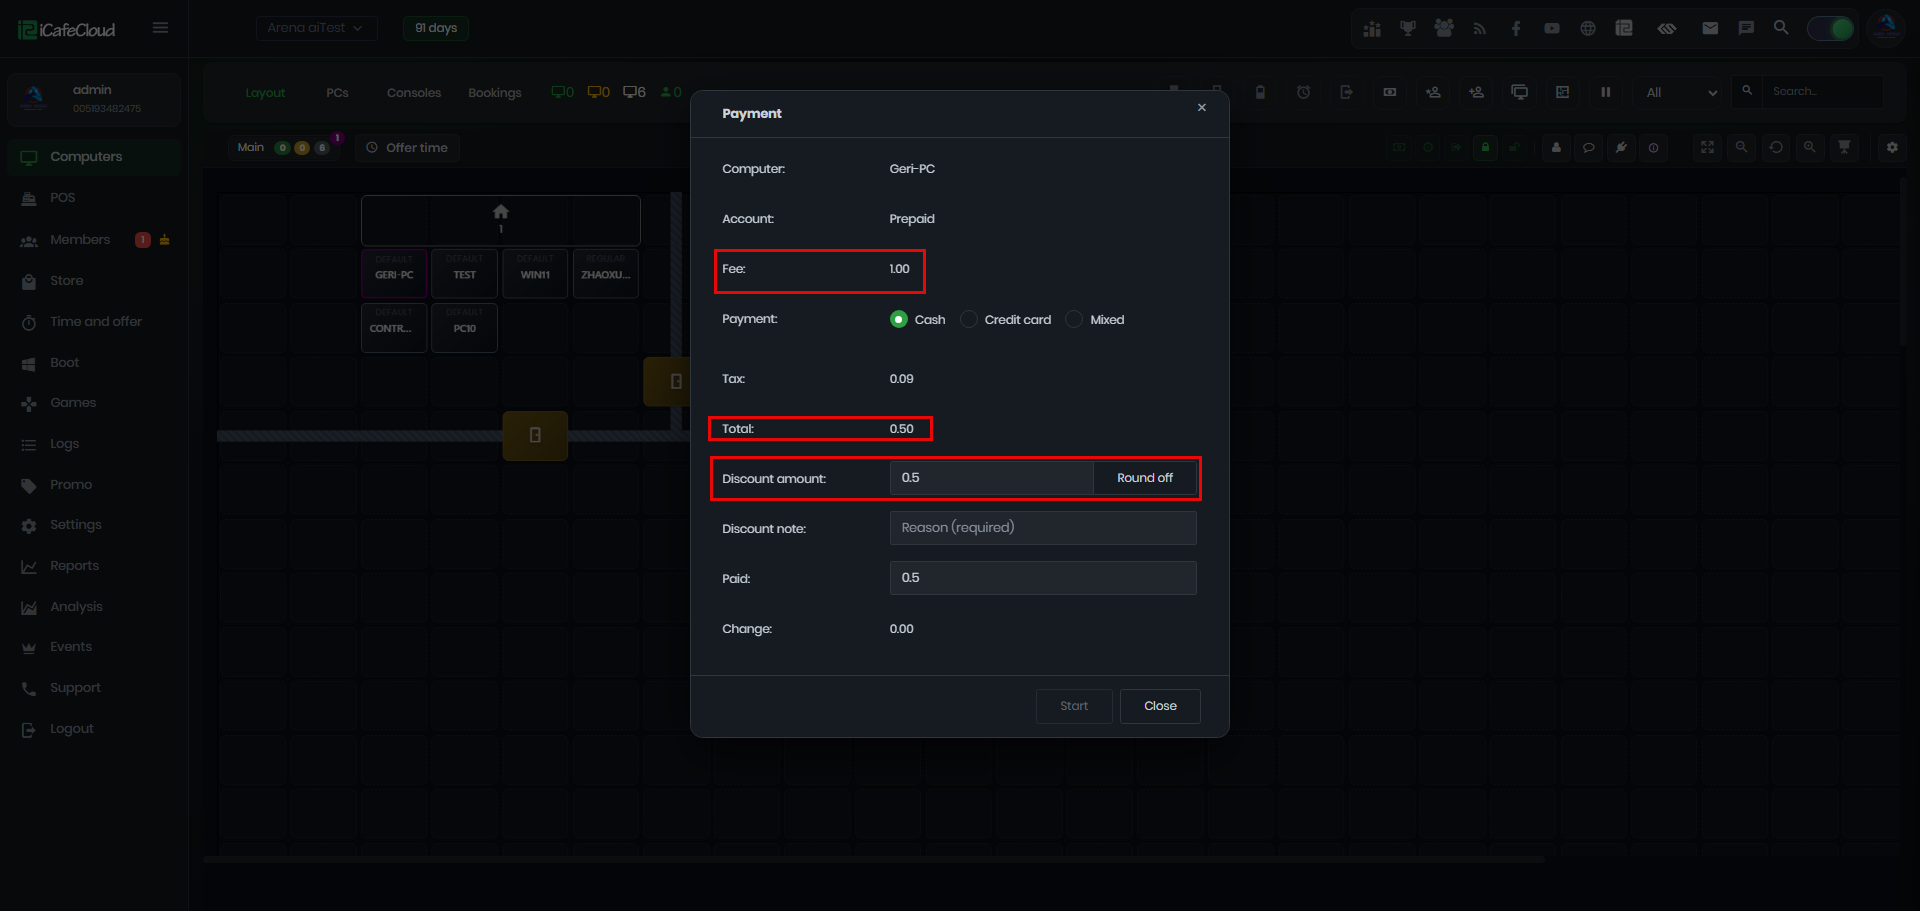The width and height of the screenshot is (1920, 911).
Task: Click the Start button in Payment dialog
Action: [x=1074, y=706]
